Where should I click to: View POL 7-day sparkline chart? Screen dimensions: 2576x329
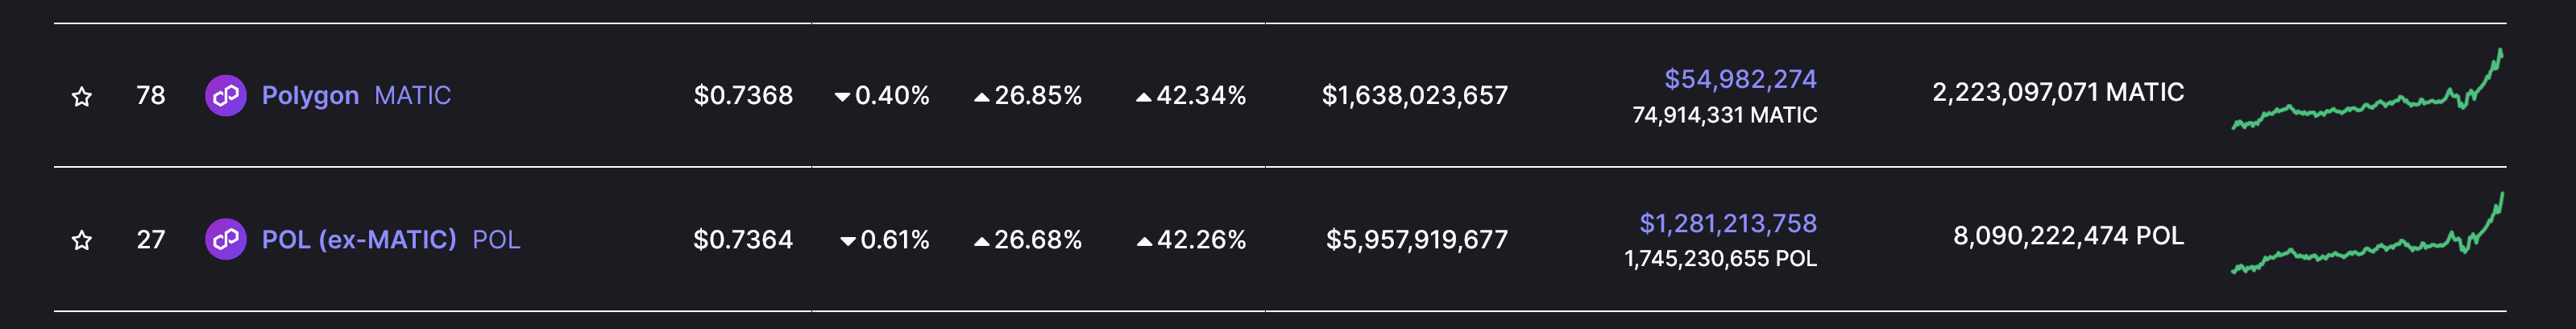(2367, 233)
